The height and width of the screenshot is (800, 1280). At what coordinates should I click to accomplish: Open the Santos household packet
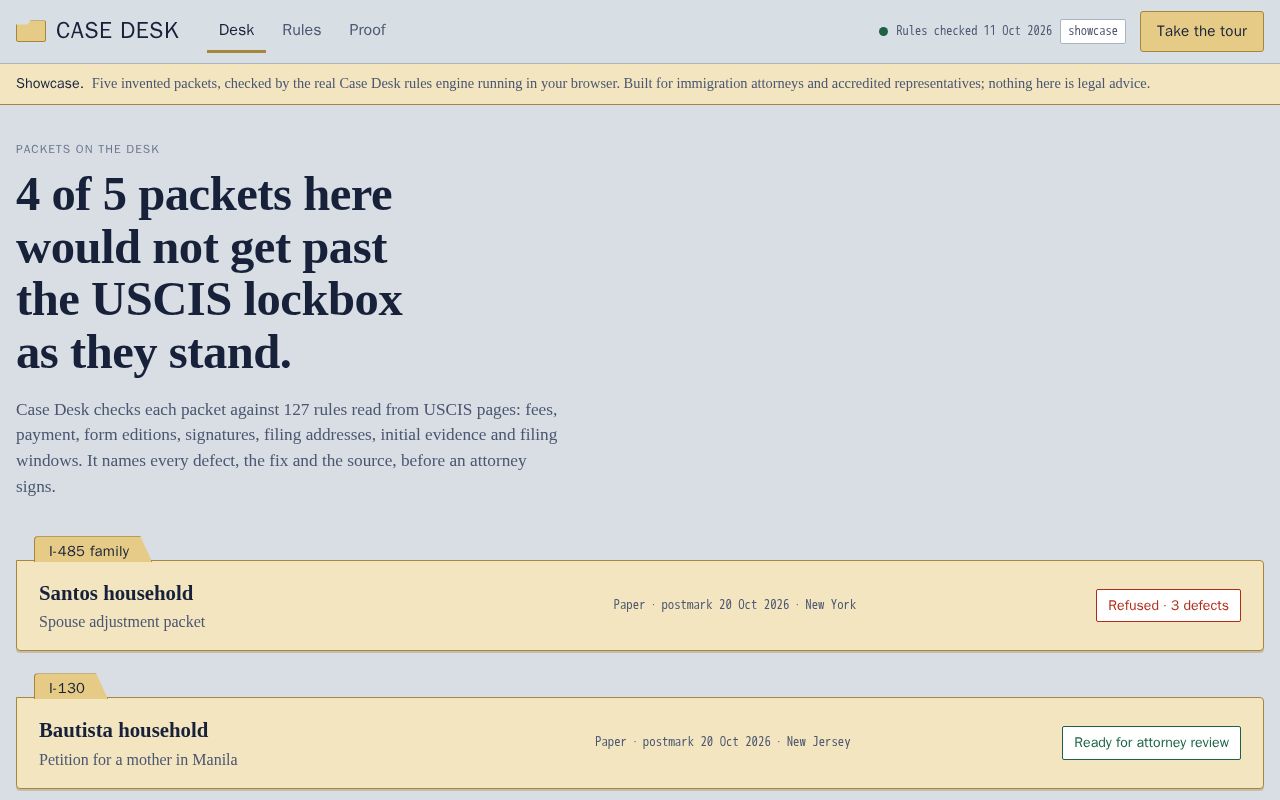[640, 605]
